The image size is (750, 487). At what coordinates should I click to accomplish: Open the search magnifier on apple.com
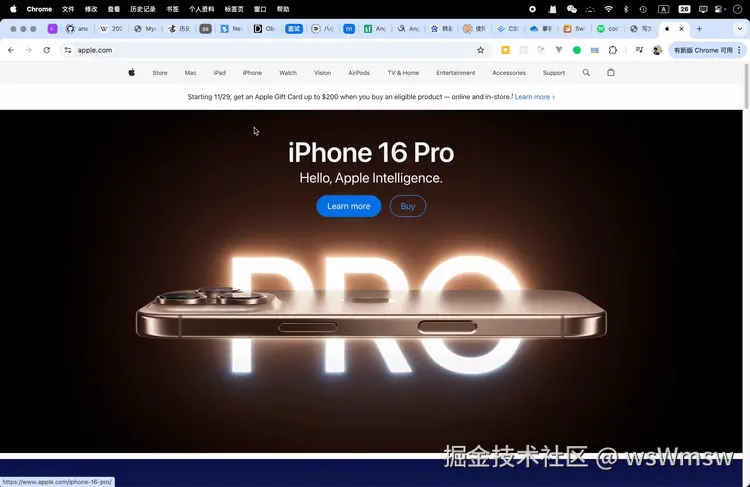(x=586, y=73)
